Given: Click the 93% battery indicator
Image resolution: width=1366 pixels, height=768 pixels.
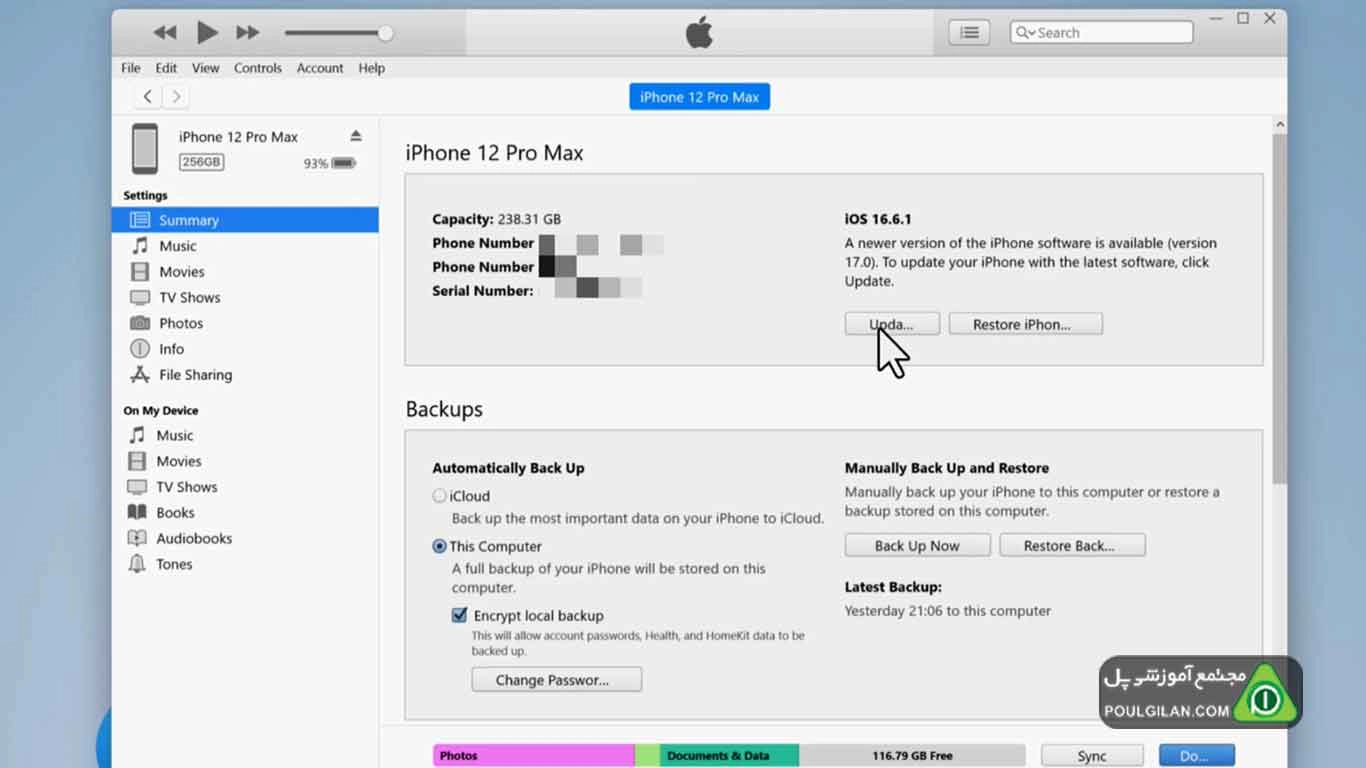Looking at the screenshot, I should pos(329,163).
